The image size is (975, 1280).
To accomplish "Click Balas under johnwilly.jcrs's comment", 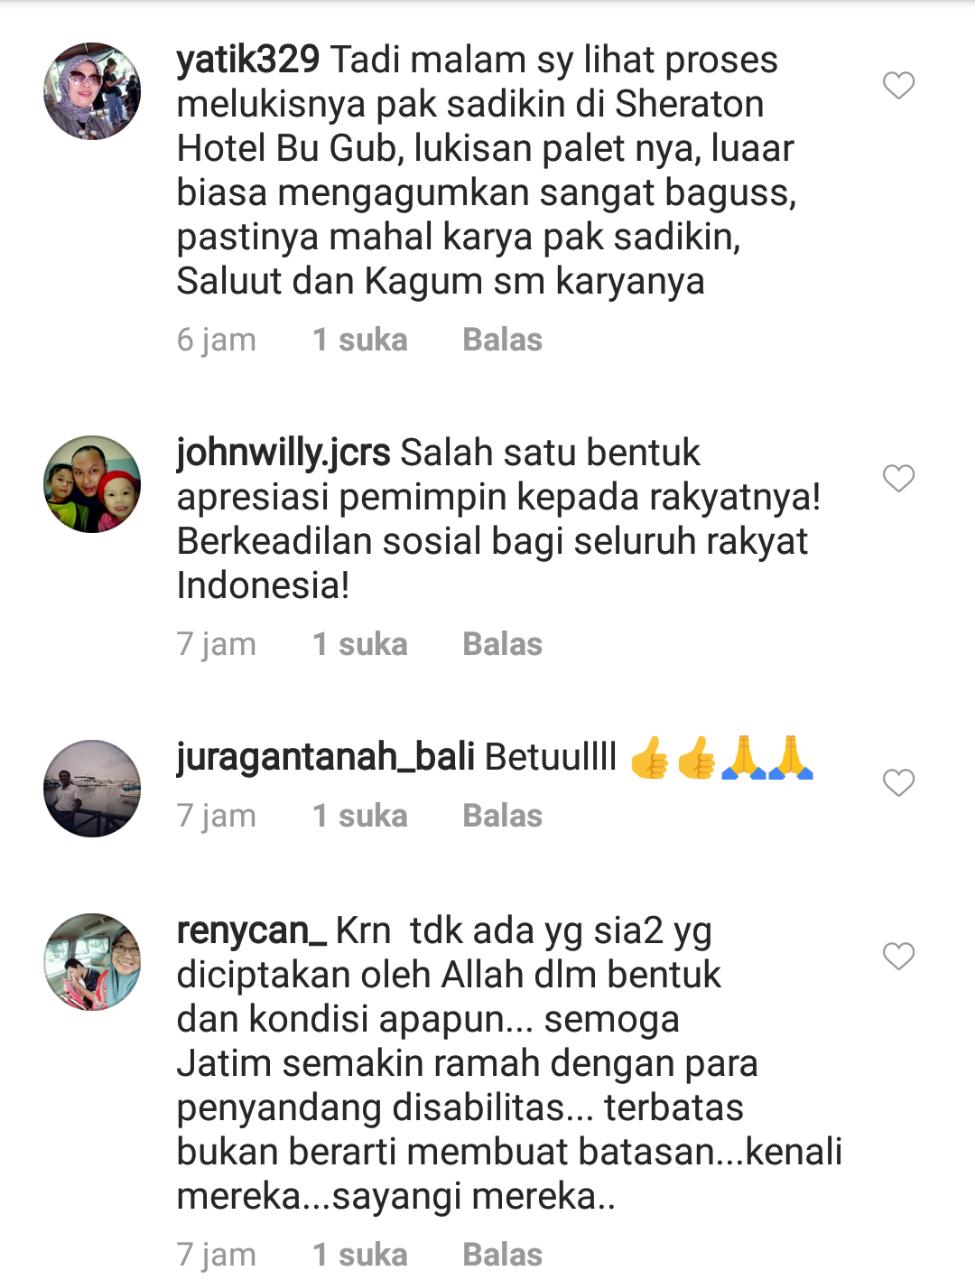I will click(502, 644).
